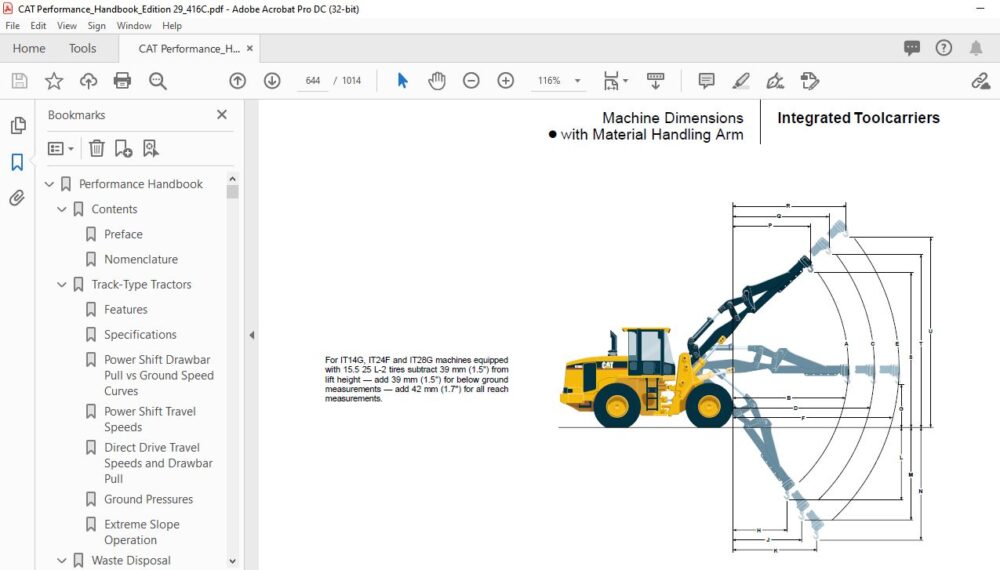The width and height of the screenshot is (1000, 570).
Task: Click the stamp/rotate tool icon
Action: tap(809, 80)
